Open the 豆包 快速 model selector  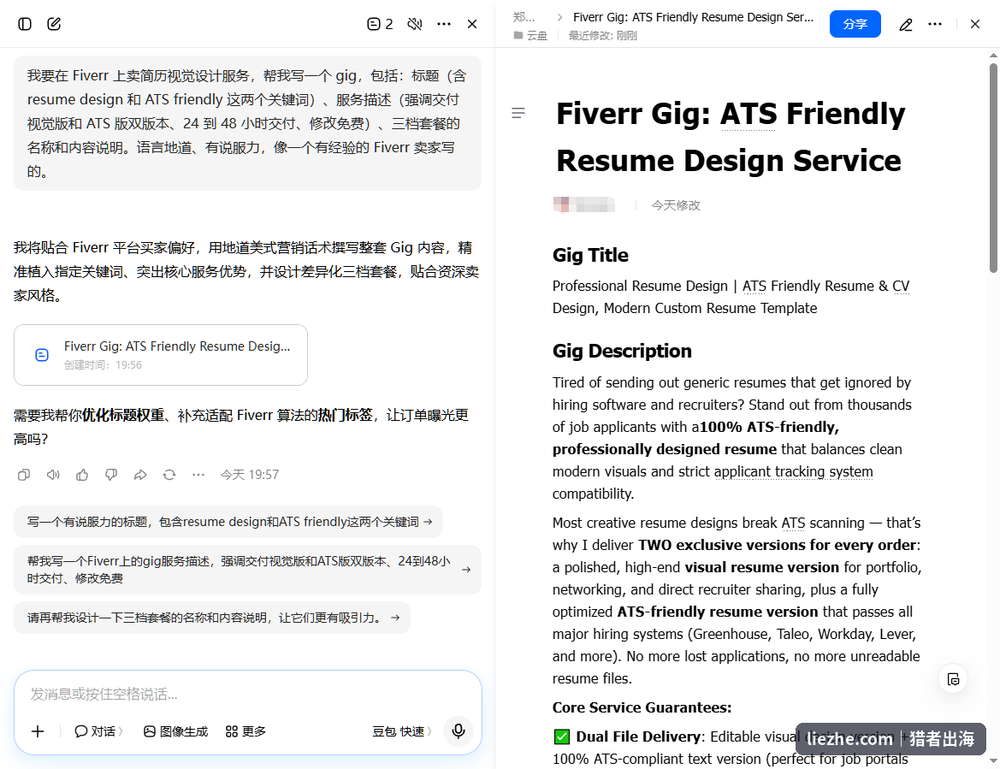401,731
